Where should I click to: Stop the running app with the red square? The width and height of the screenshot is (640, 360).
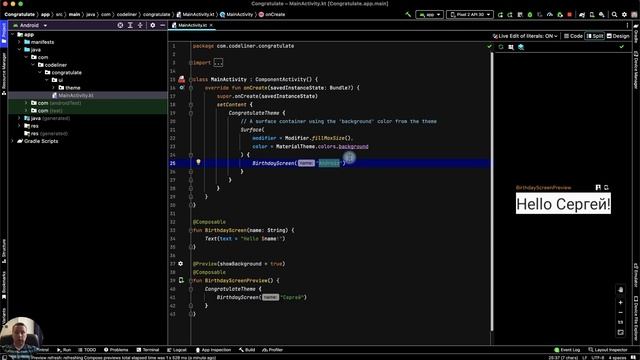(x=570, y=14)
